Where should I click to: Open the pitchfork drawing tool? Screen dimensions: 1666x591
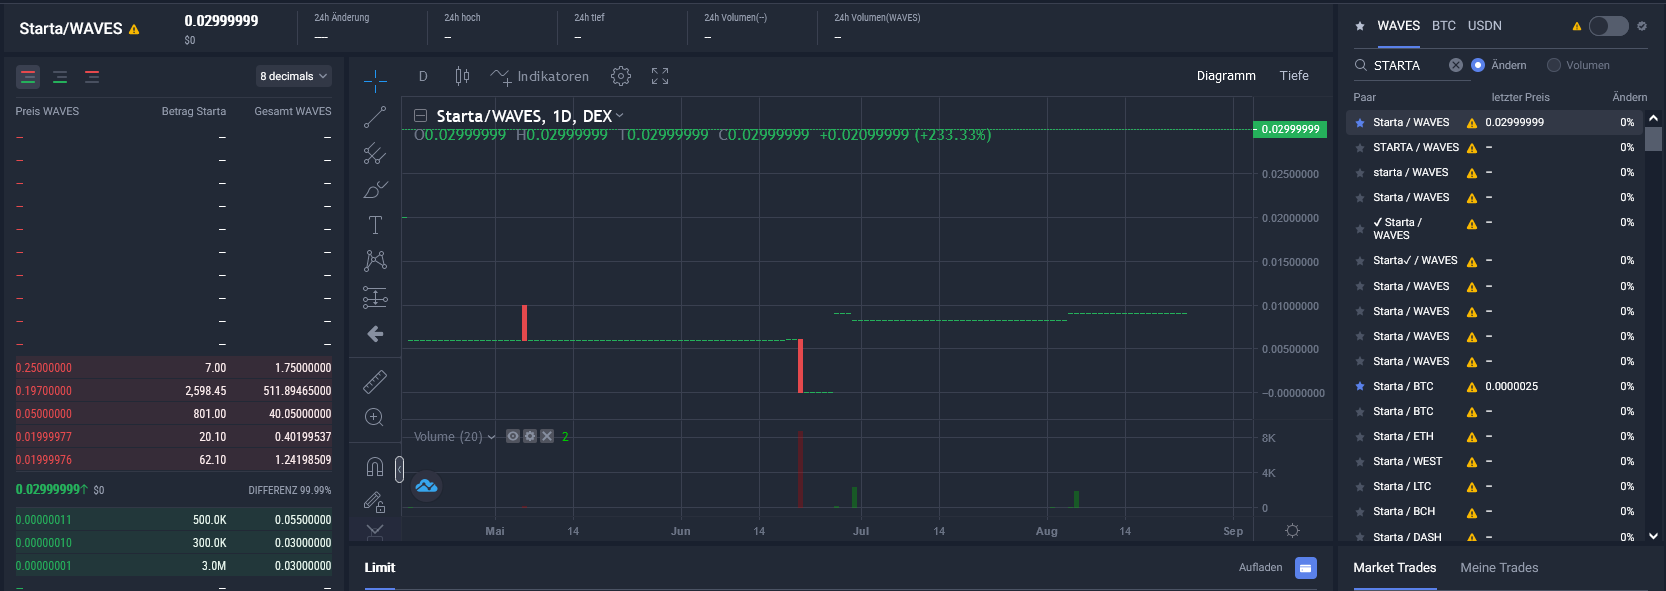point(375,153)
